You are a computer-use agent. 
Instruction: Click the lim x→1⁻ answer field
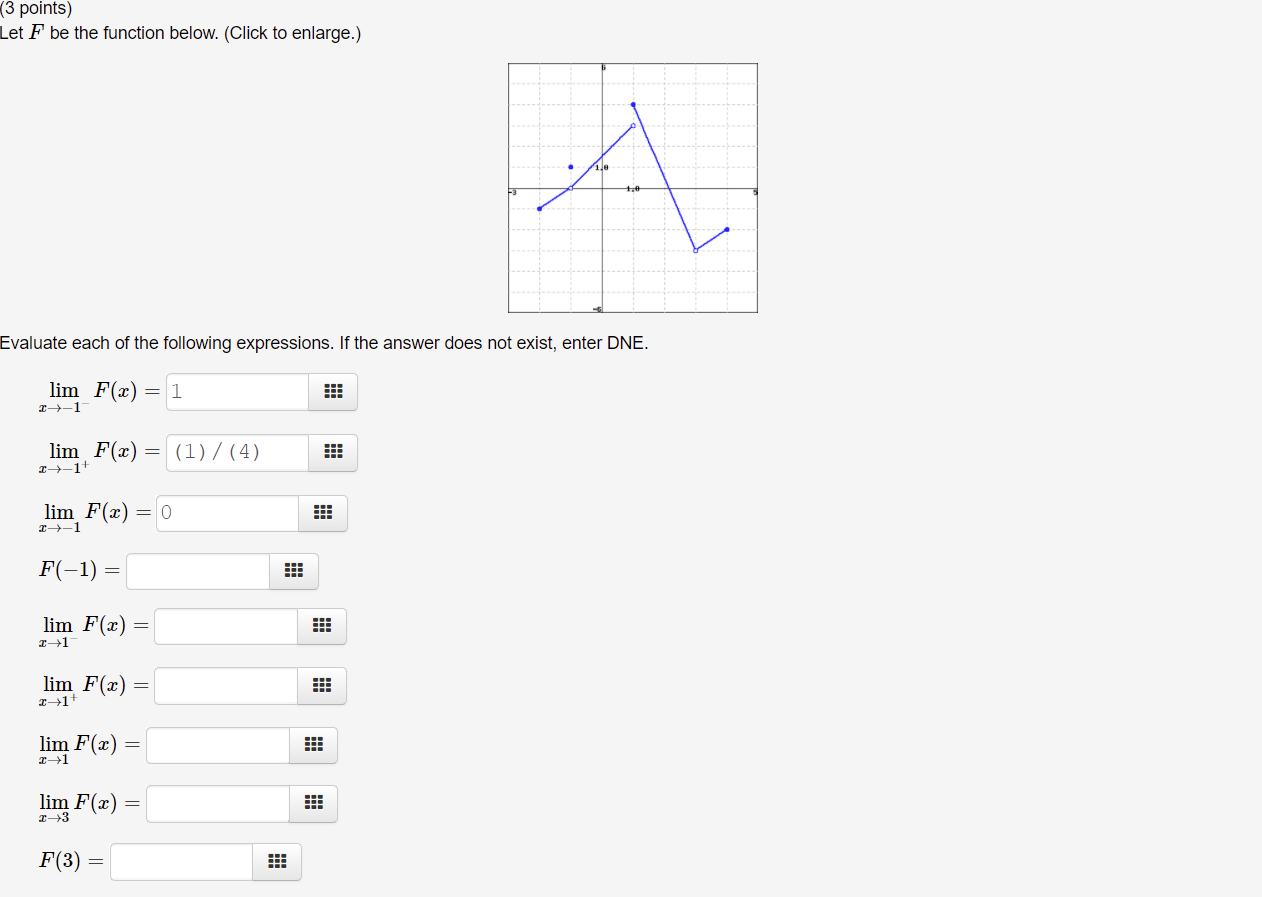click(x=225, y=626)
